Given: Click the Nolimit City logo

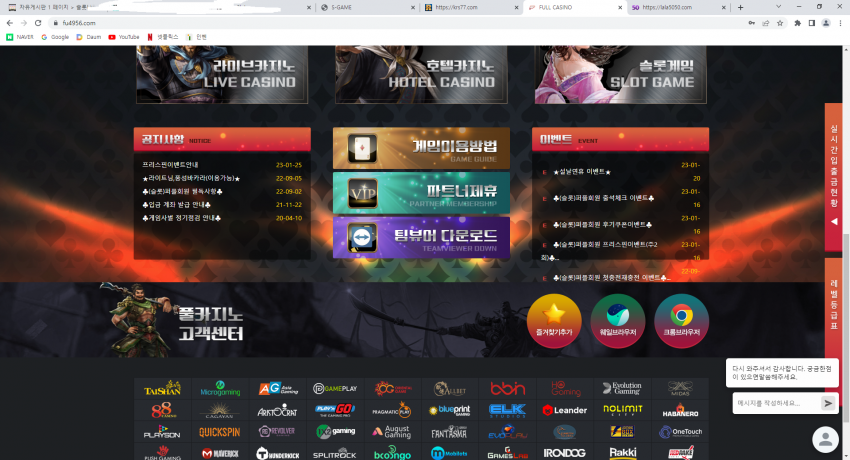Looking at the screenshot, I should tap(622, 409).
